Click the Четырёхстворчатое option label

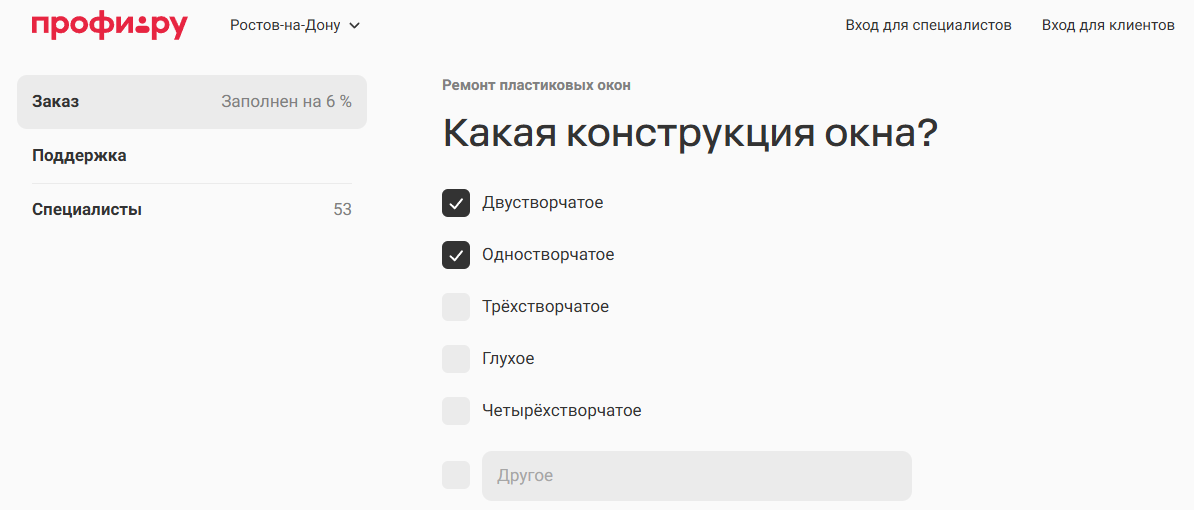tap(562, 411)
